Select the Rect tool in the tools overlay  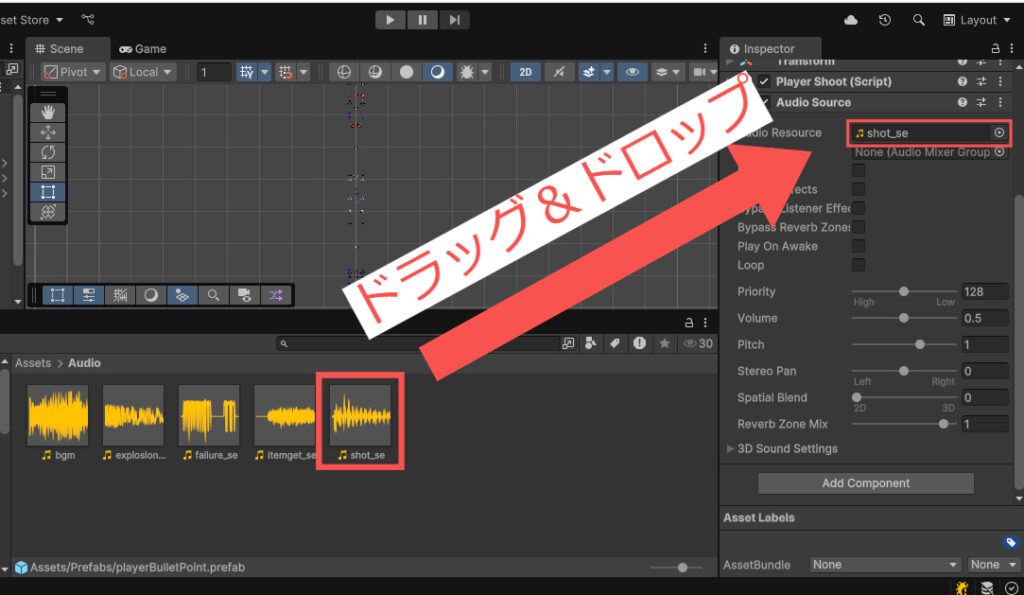[x=48, y=191]
